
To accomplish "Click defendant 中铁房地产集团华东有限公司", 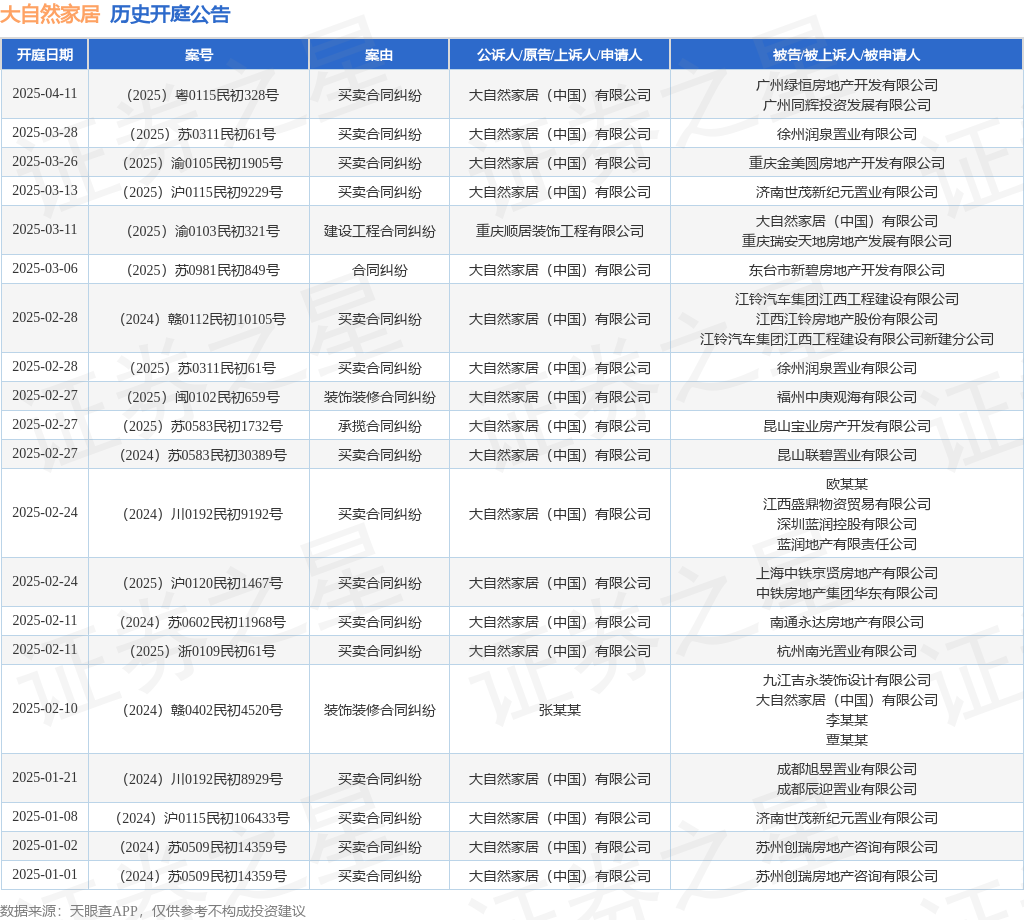I will pos(846,593).
